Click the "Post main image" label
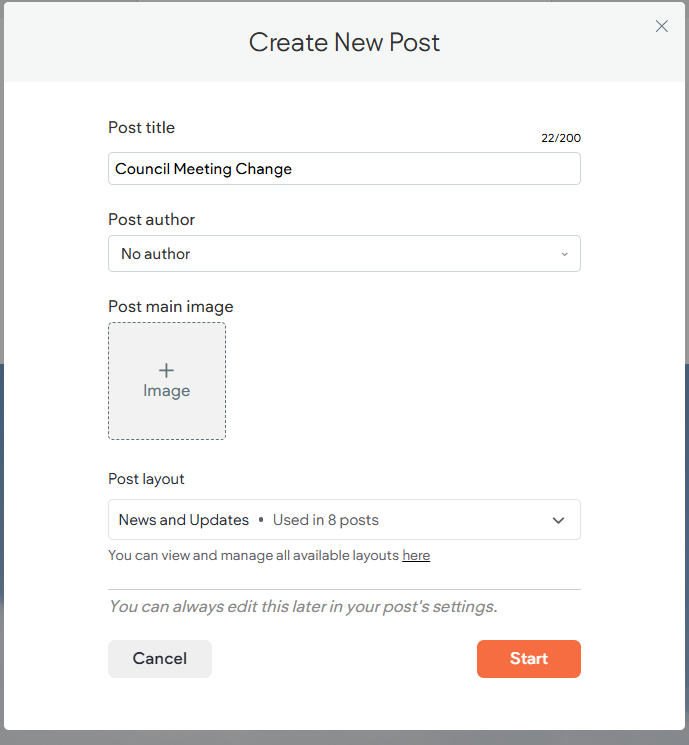The width and height of the screenshot is (689, 745). [170, 306]
